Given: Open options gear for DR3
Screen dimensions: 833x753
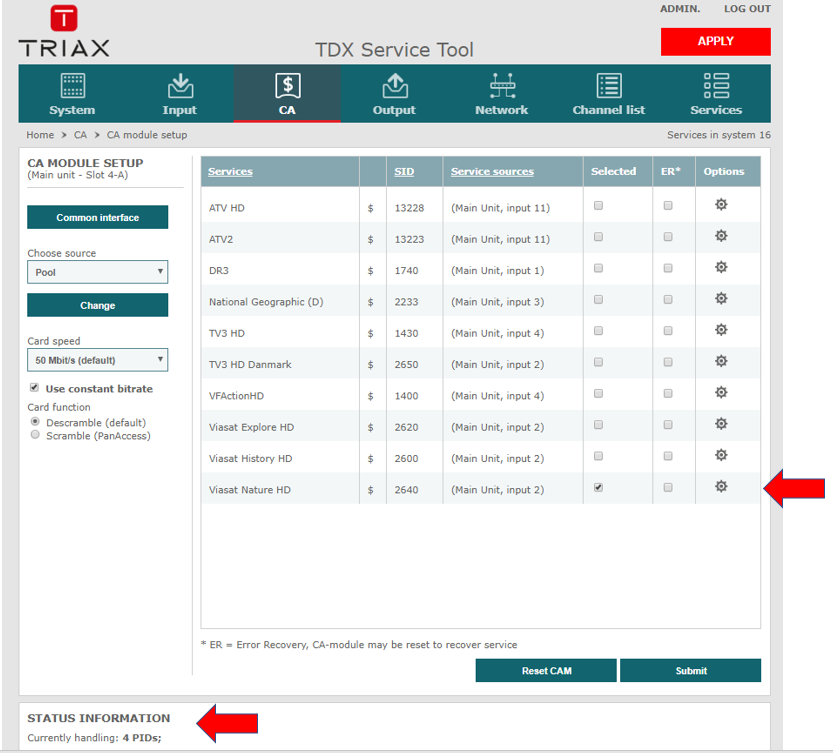Looking at the screenshot, I should coord(721,267).
